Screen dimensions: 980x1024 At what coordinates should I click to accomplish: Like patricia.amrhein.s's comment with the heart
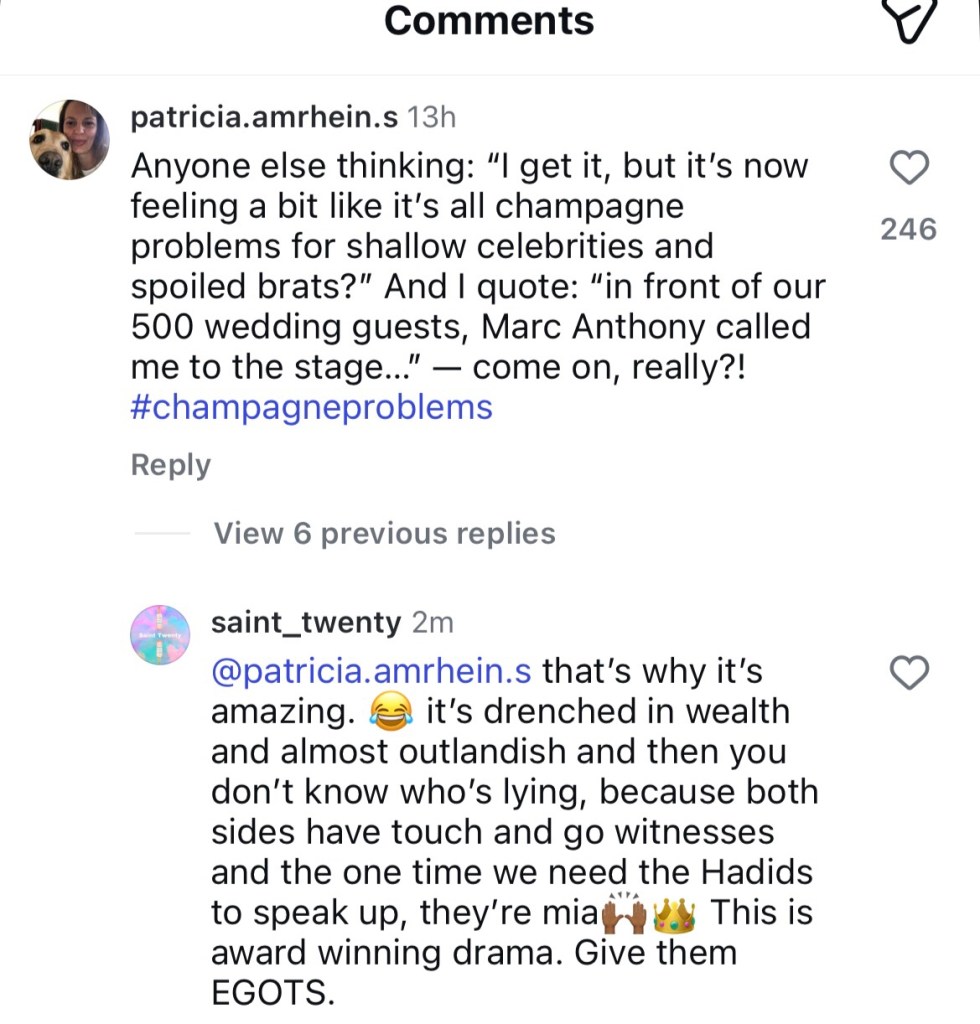coord(909,168)
